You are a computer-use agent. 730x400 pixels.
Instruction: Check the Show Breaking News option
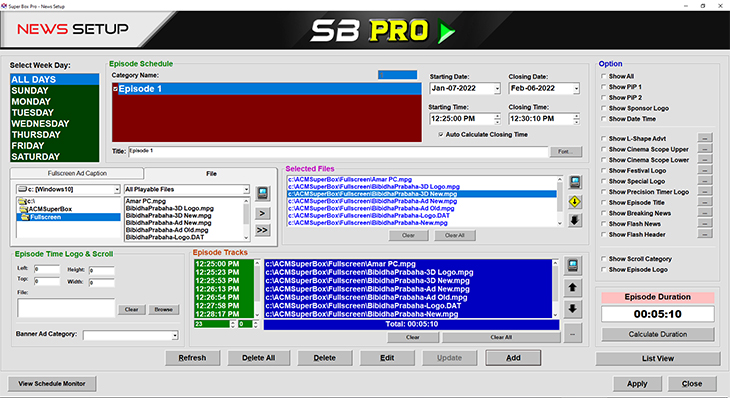click(604, 211)
